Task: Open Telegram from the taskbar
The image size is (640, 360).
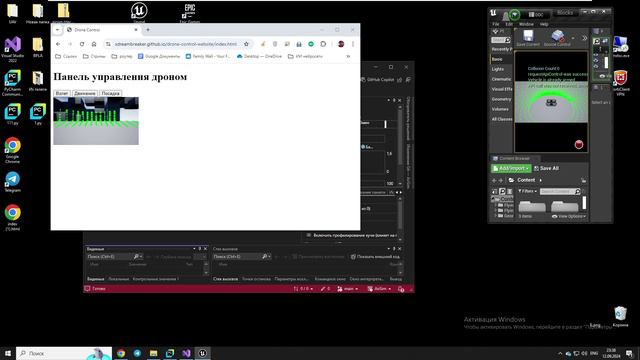Action: click(137, 353)
